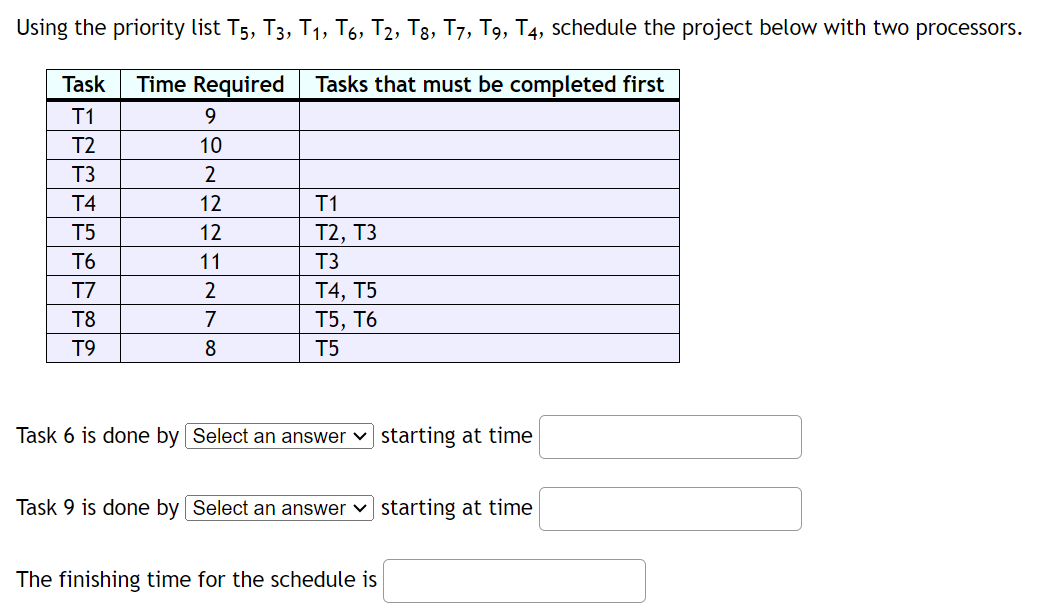Select the T5 row in the table

point(83,232)
